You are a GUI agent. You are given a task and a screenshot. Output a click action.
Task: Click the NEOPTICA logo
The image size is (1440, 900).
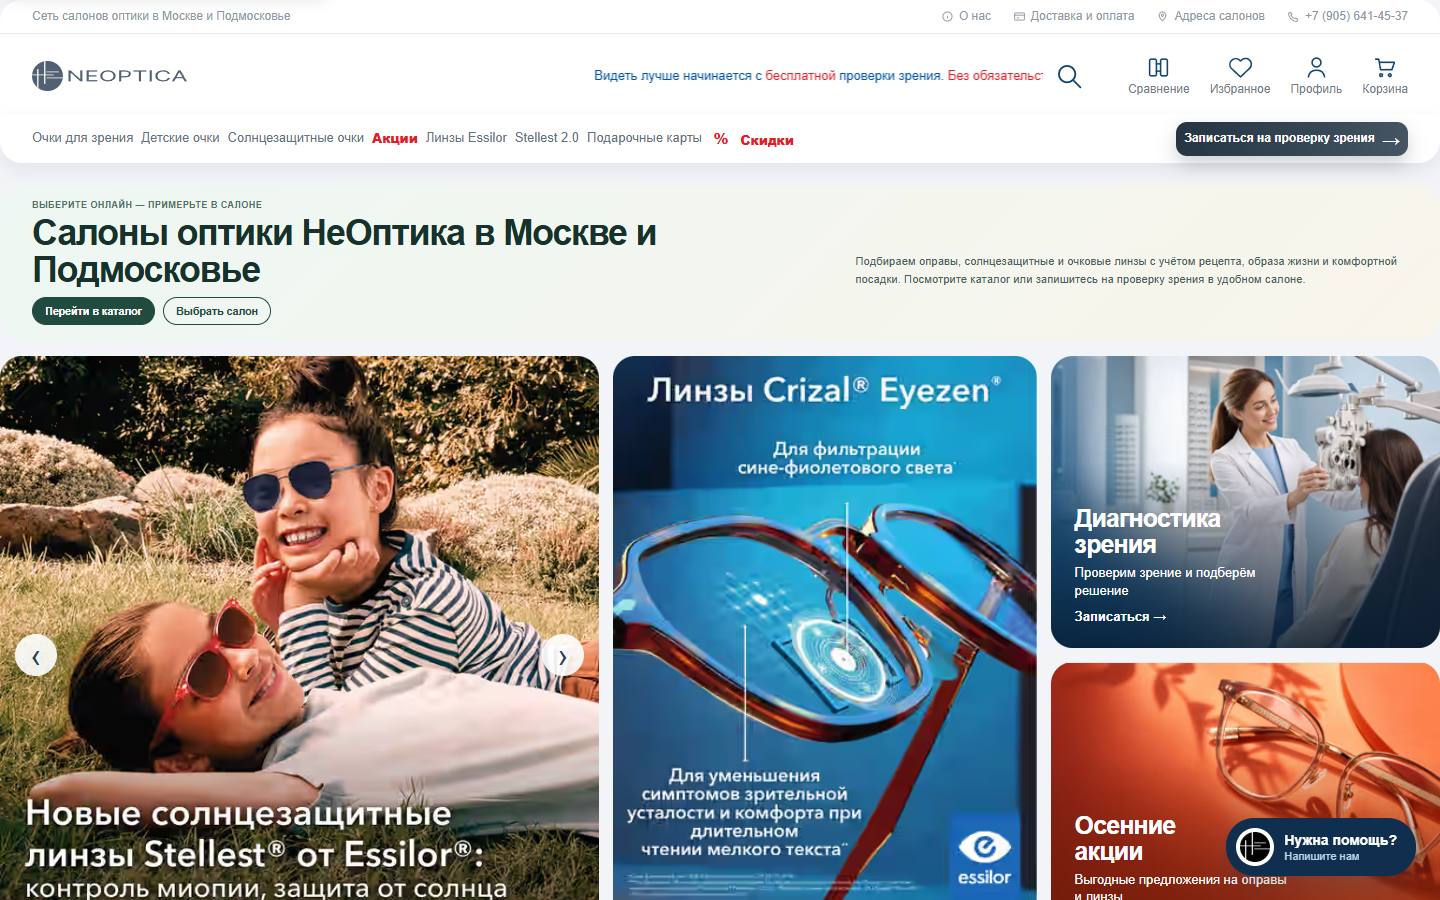point(109,76)
